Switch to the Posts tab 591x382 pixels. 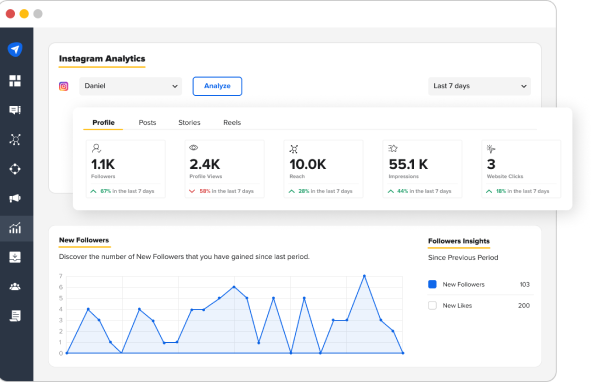click(147, 123)
